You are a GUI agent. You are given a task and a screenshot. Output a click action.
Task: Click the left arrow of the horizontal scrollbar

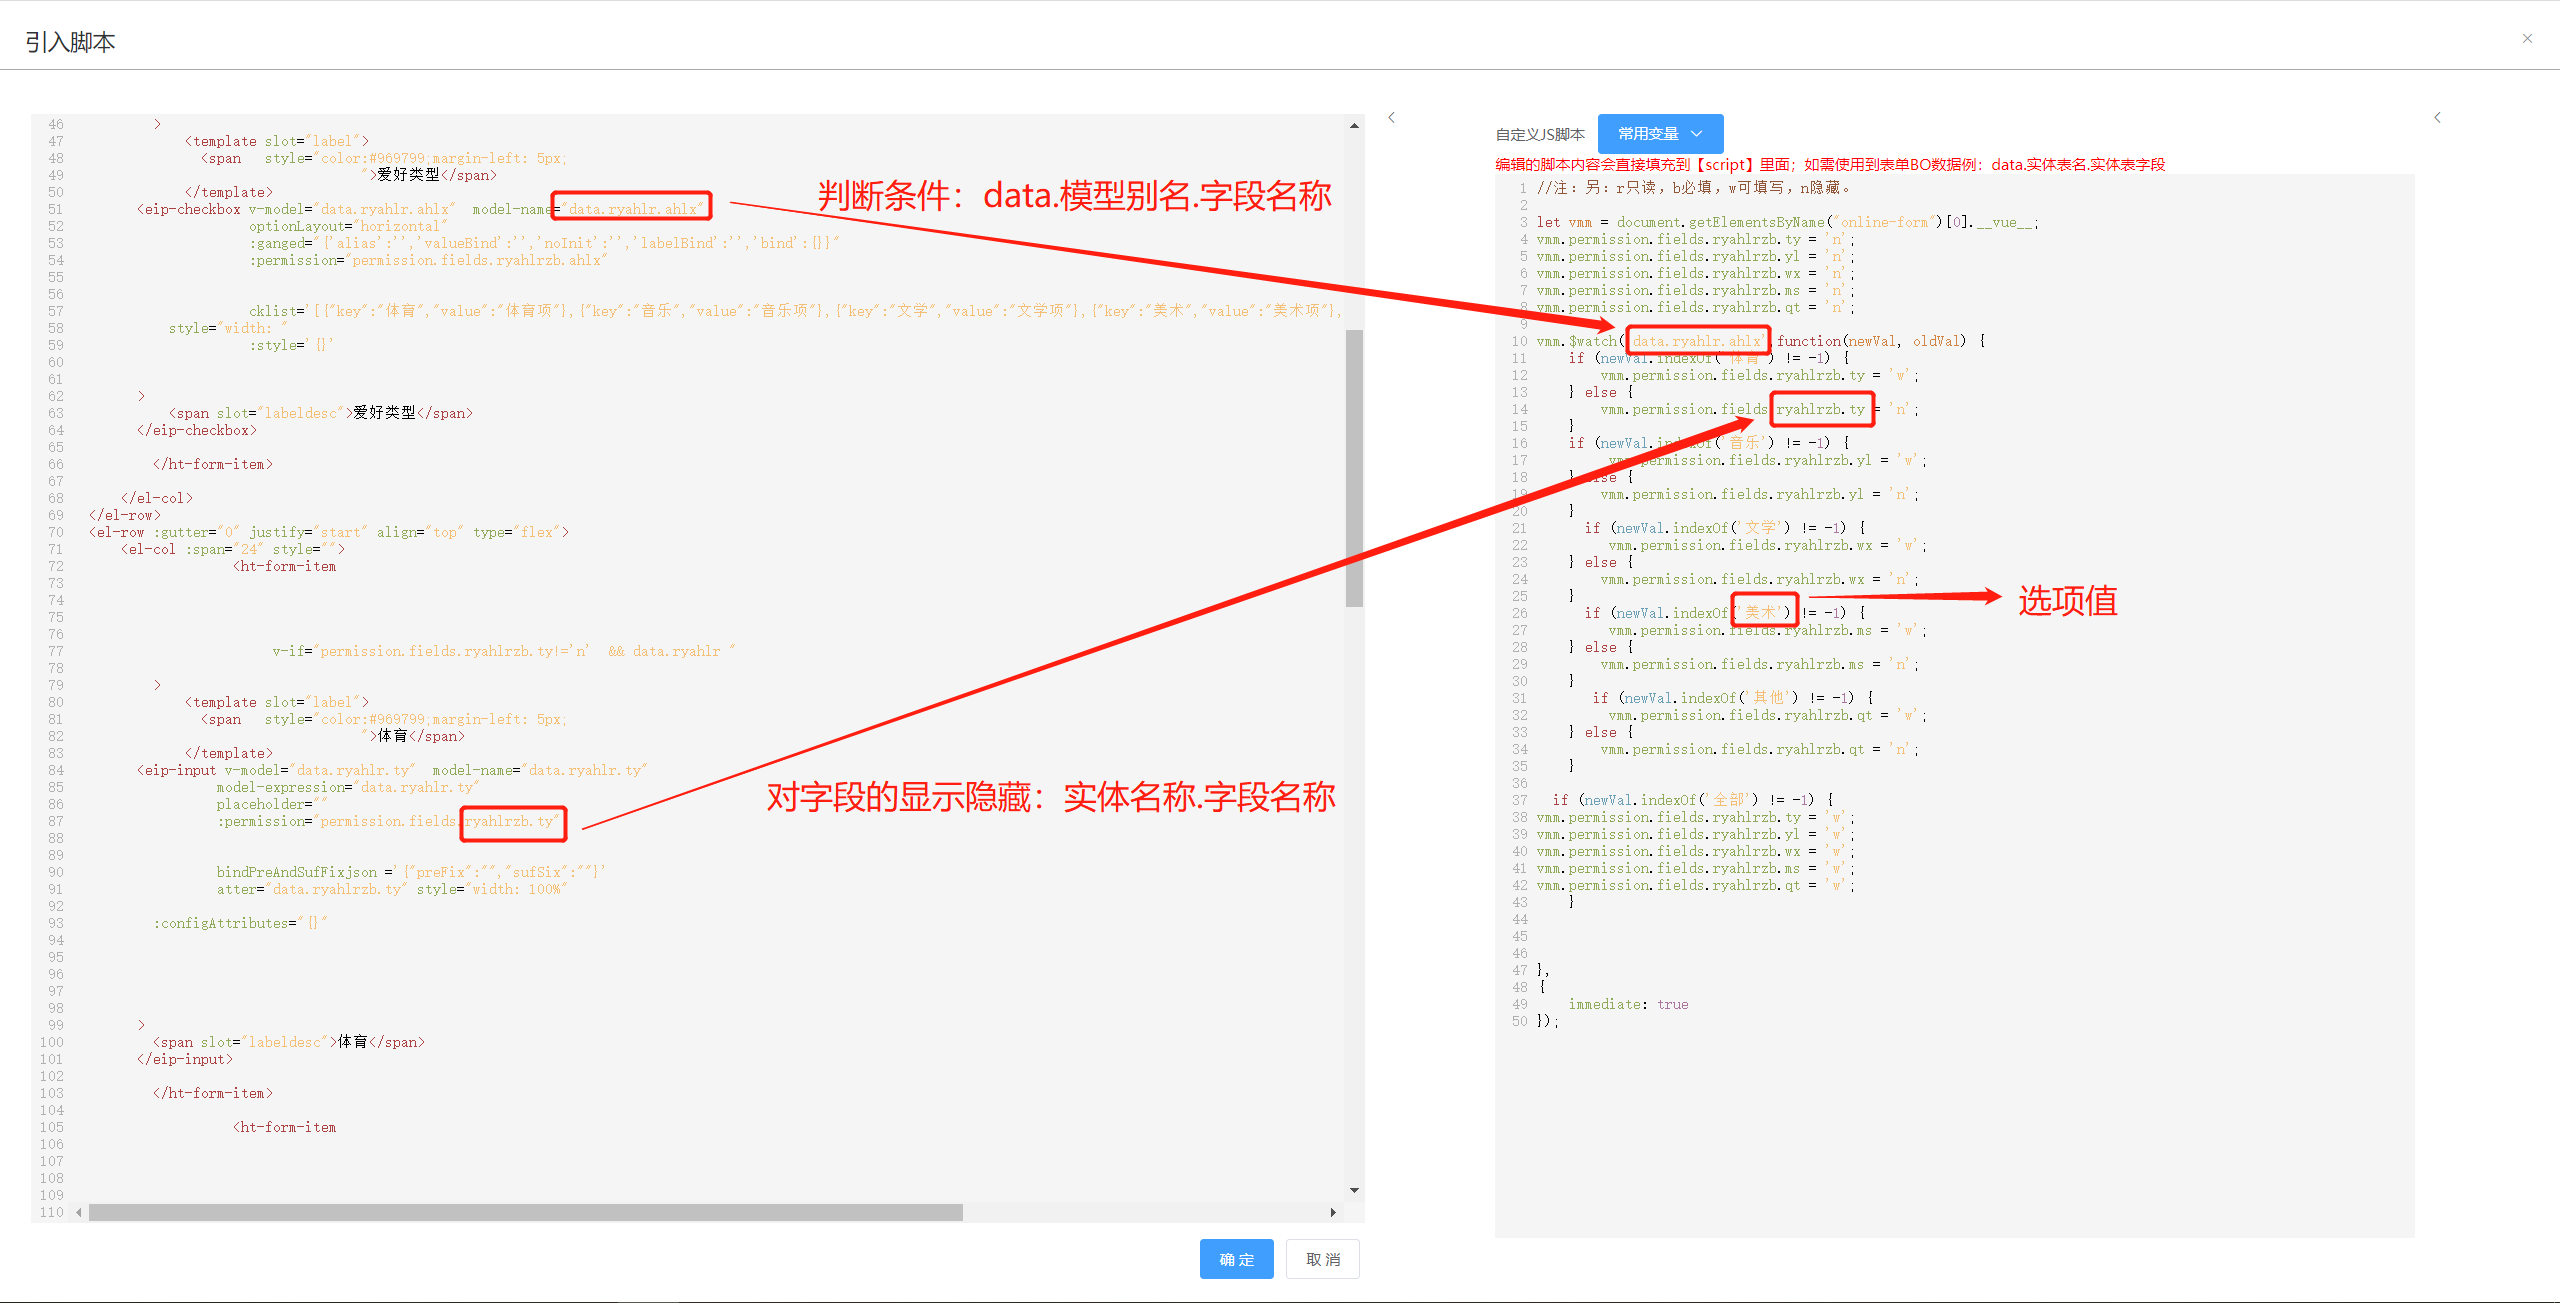point(79,1212)
